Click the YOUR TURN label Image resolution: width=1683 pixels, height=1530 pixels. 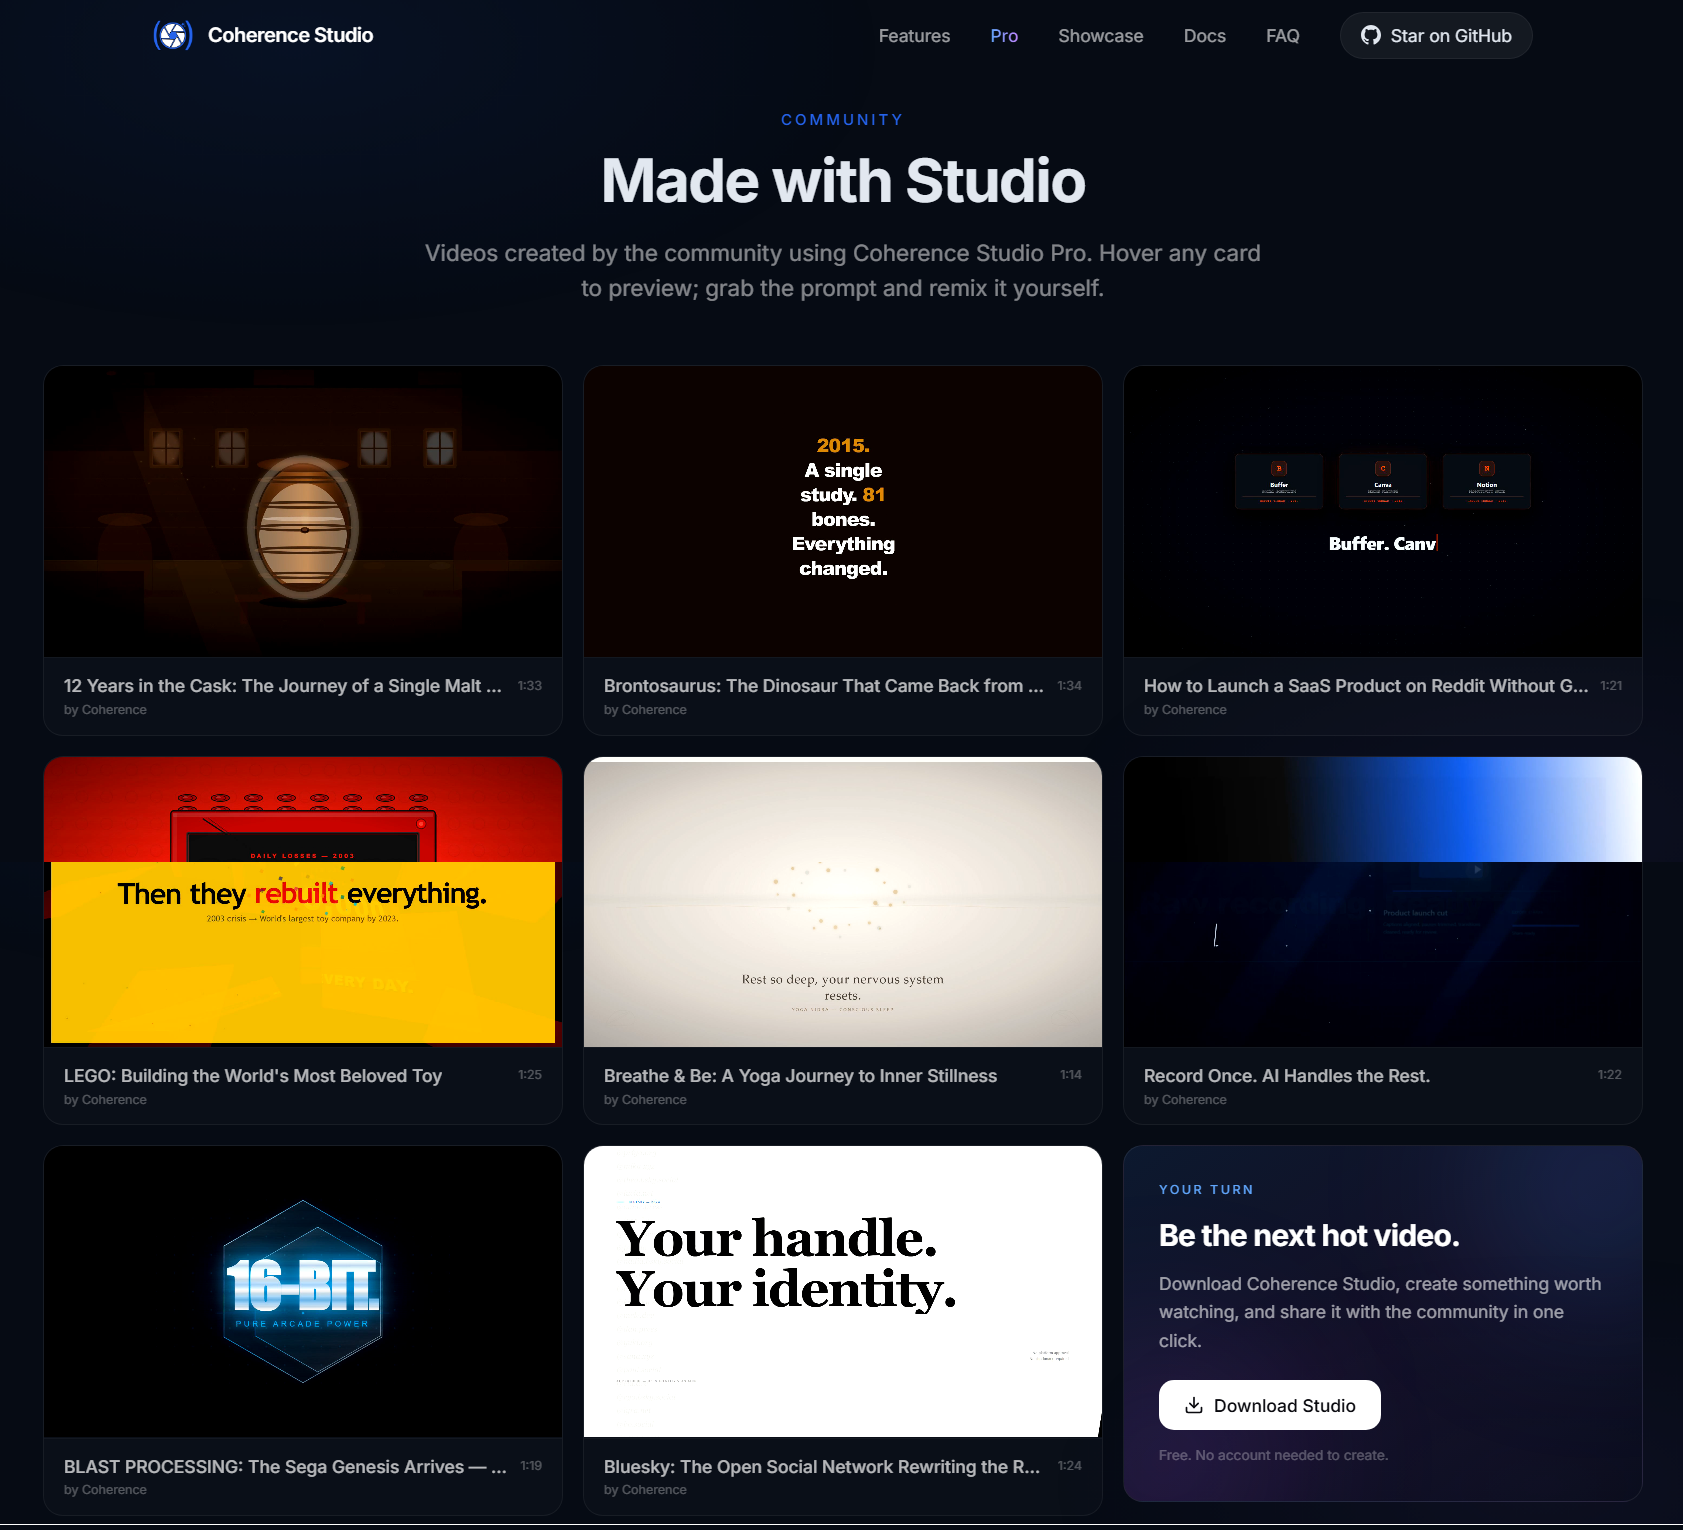click(x=1206, y=1190)
